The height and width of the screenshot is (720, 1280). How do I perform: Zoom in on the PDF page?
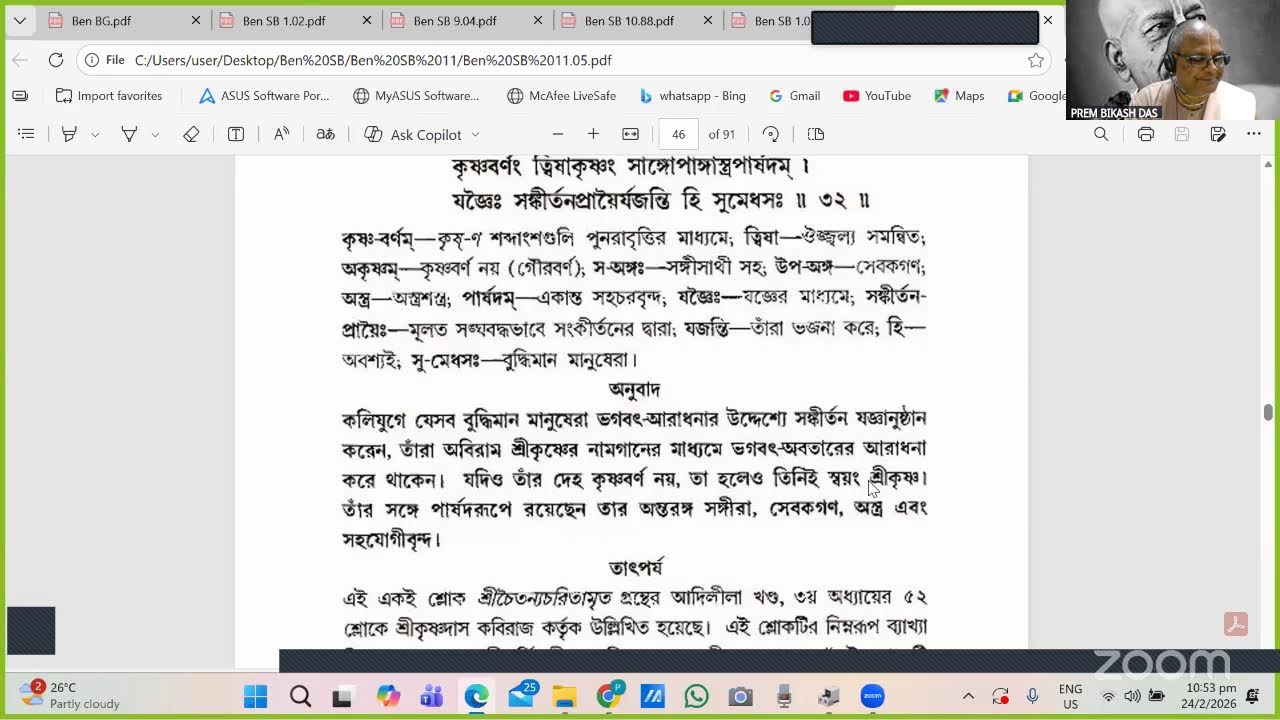(593, 134)
